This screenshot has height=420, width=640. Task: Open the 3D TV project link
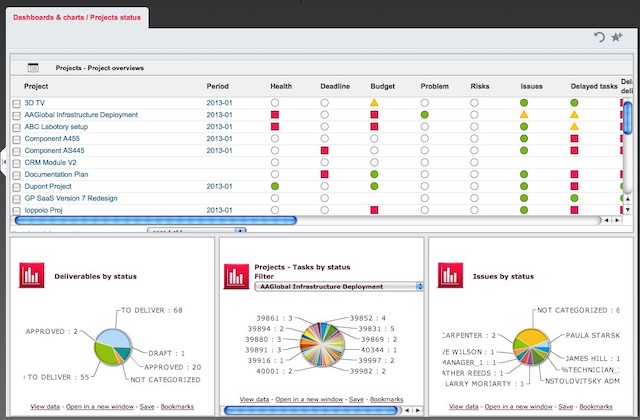34,103
